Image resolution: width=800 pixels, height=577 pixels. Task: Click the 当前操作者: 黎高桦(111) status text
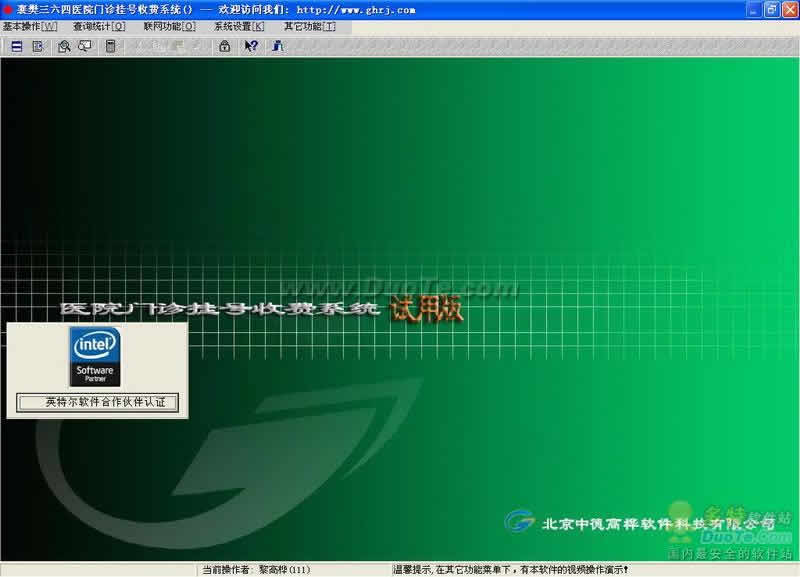pos(256,570)
